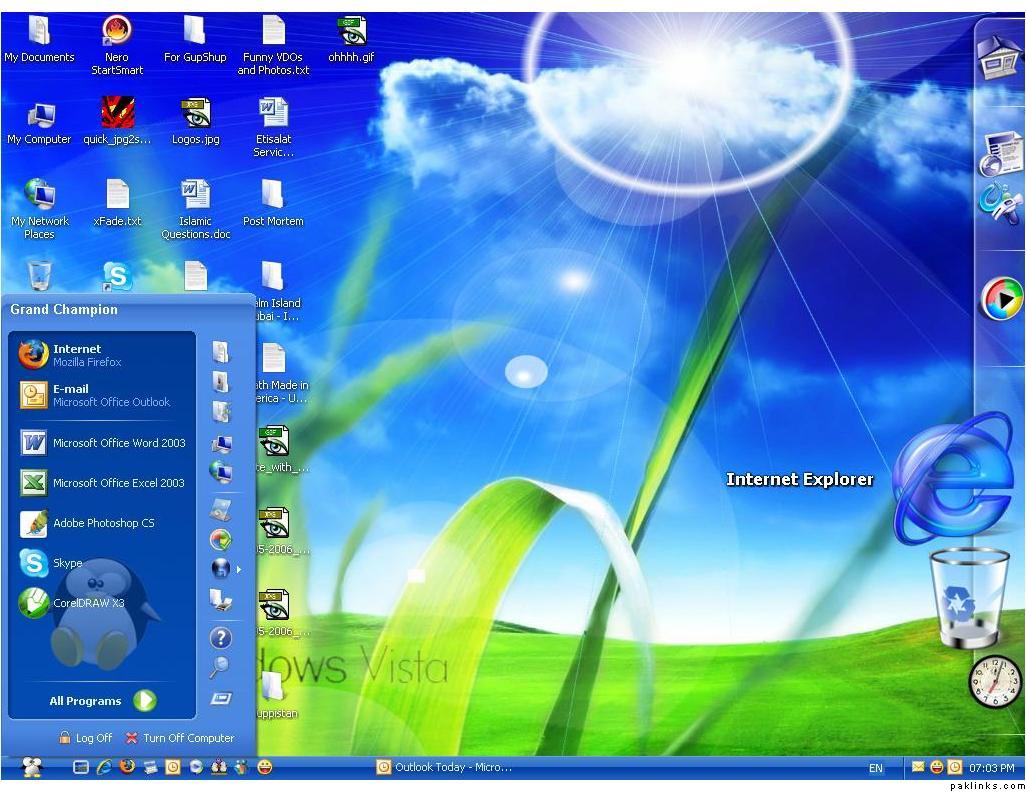
Task: Click Turn Off Computer button
Action: 180,738
